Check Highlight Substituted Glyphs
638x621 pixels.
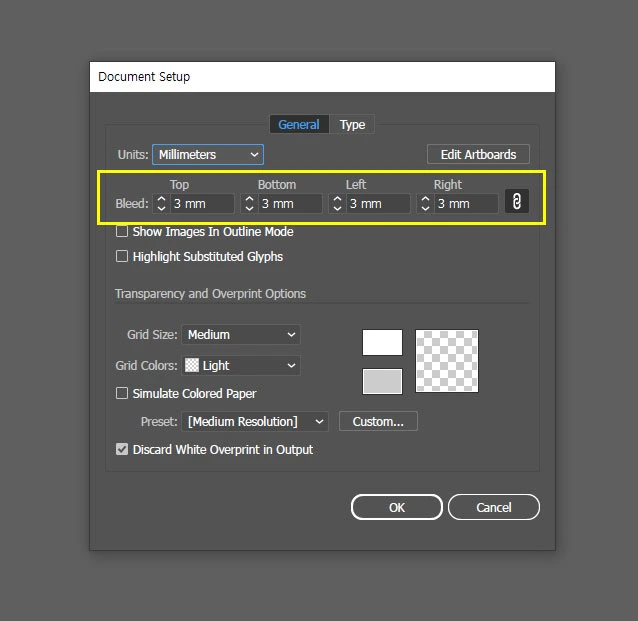[x=122, y=256]
